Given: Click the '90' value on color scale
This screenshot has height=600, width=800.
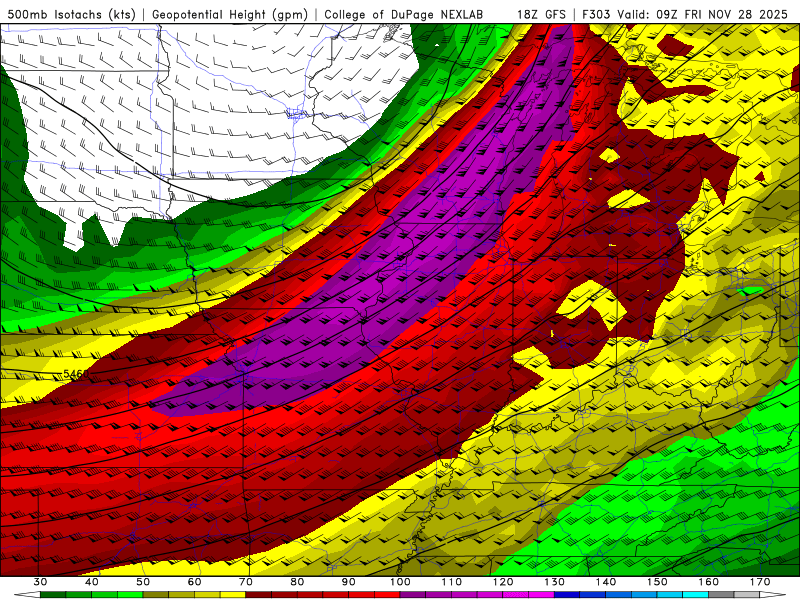Looking at the screenshot, I should pos(349,582).
